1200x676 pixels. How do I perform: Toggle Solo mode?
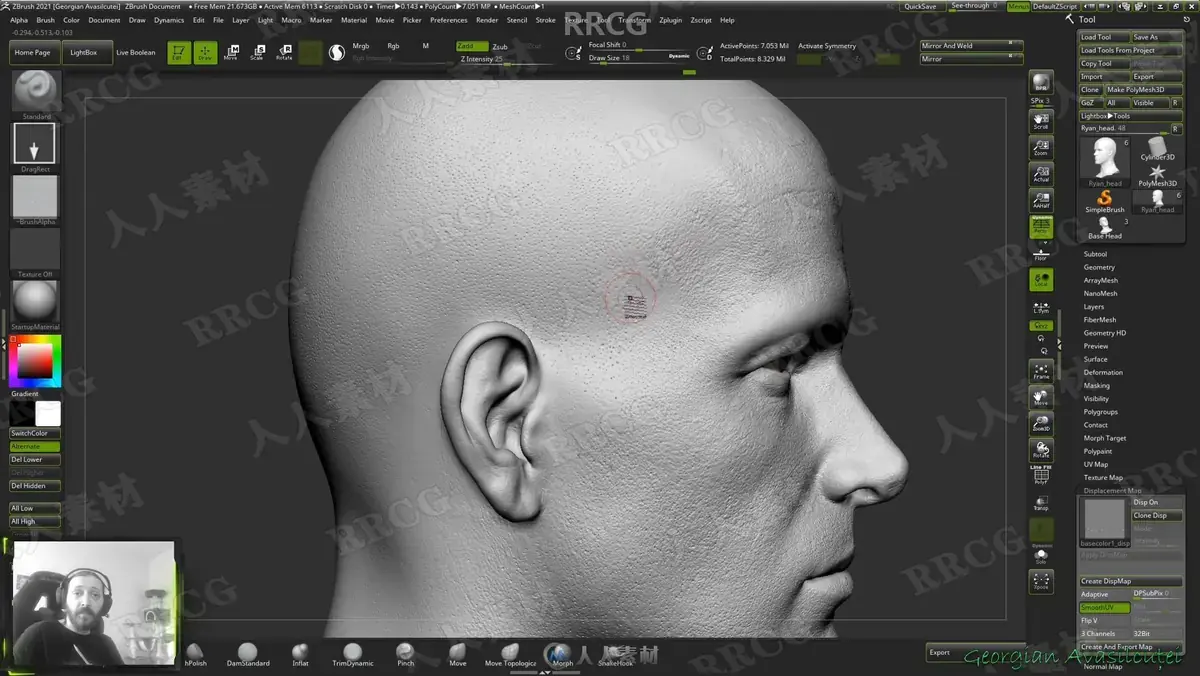coord(1041,555)
